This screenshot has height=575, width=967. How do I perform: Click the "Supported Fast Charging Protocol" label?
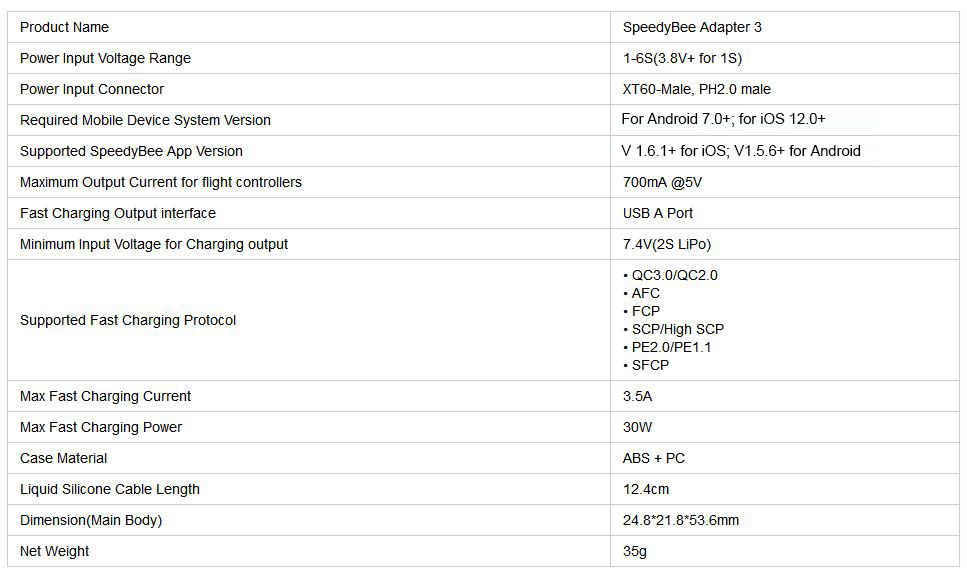point(128,320)
